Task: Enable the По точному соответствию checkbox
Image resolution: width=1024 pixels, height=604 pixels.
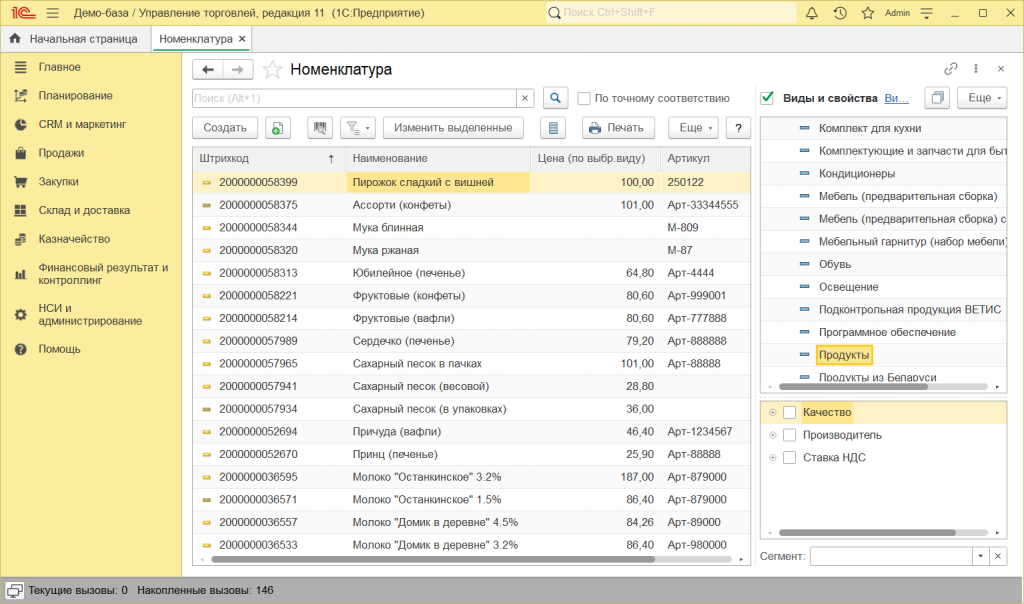Action: coord(584,98)
